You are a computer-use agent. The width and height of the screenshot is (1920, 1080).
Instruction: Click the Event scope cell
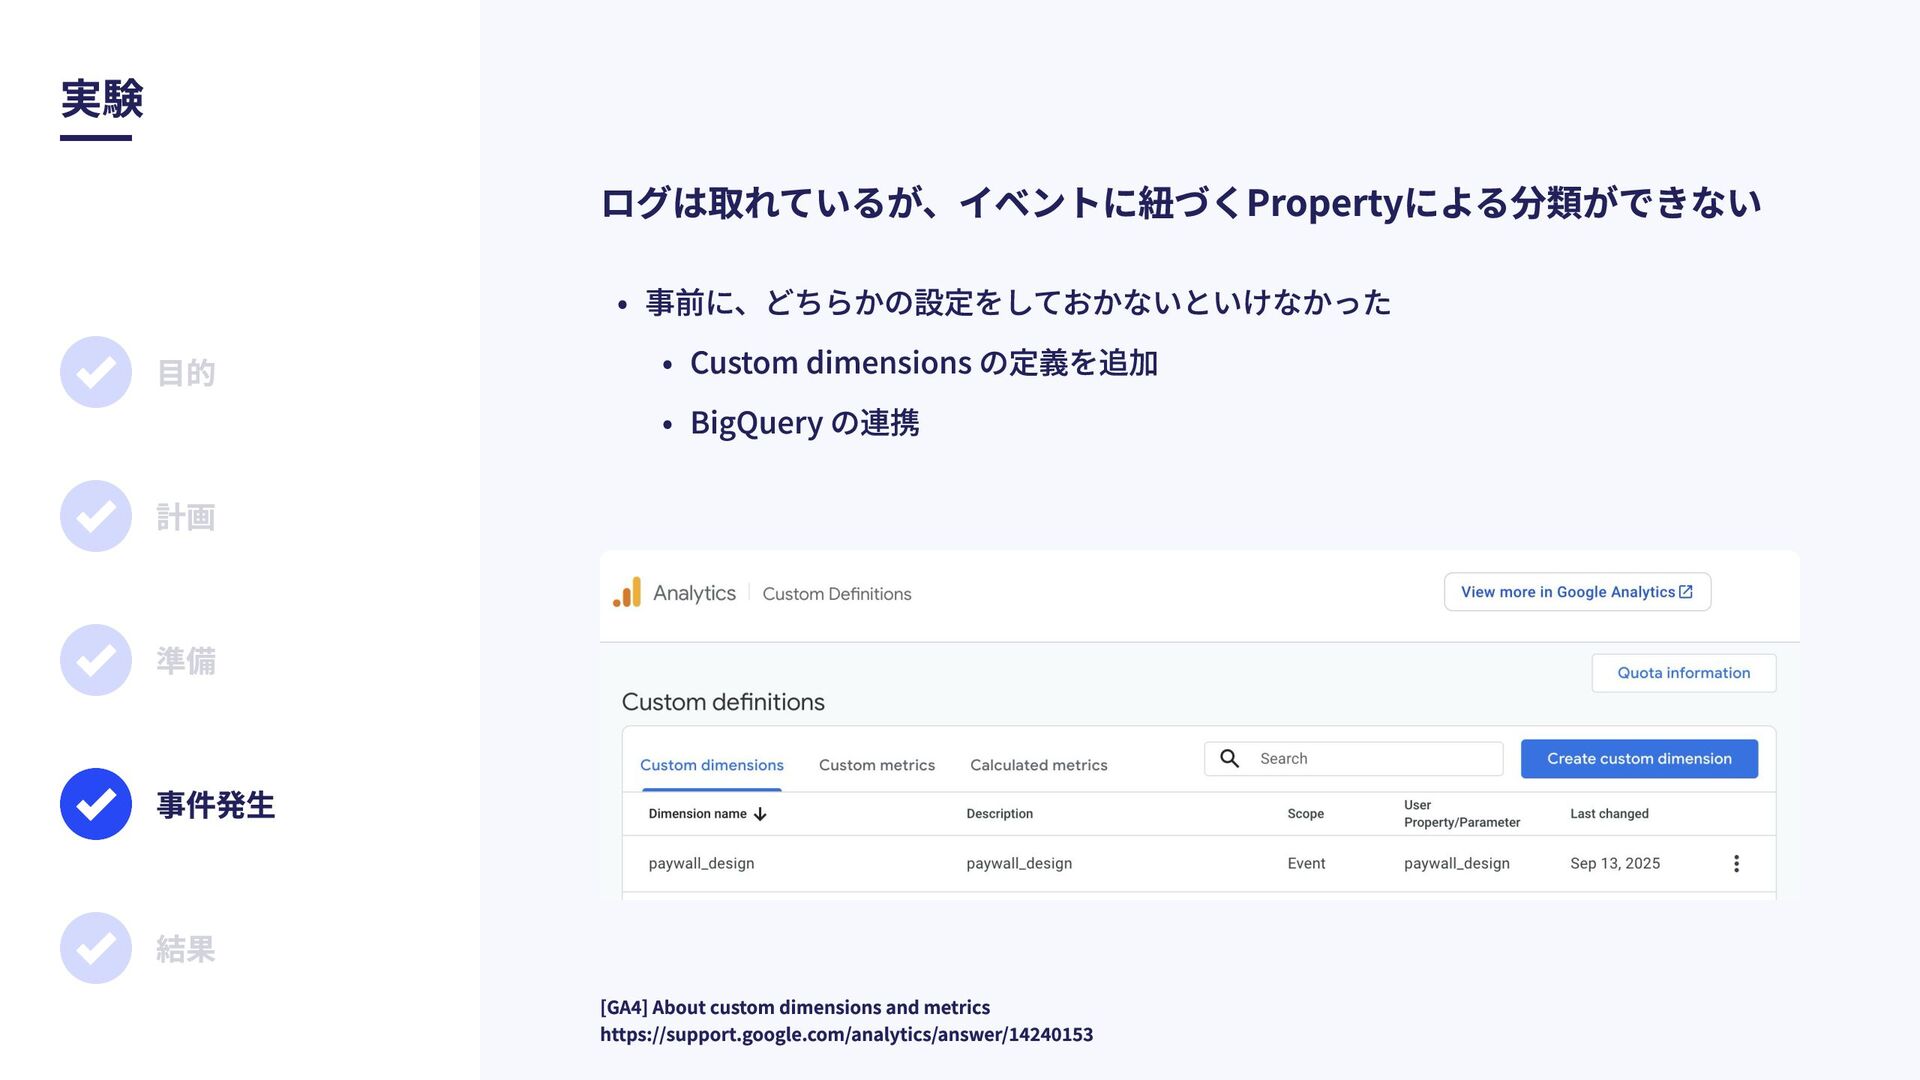(x=1306, y=863)
